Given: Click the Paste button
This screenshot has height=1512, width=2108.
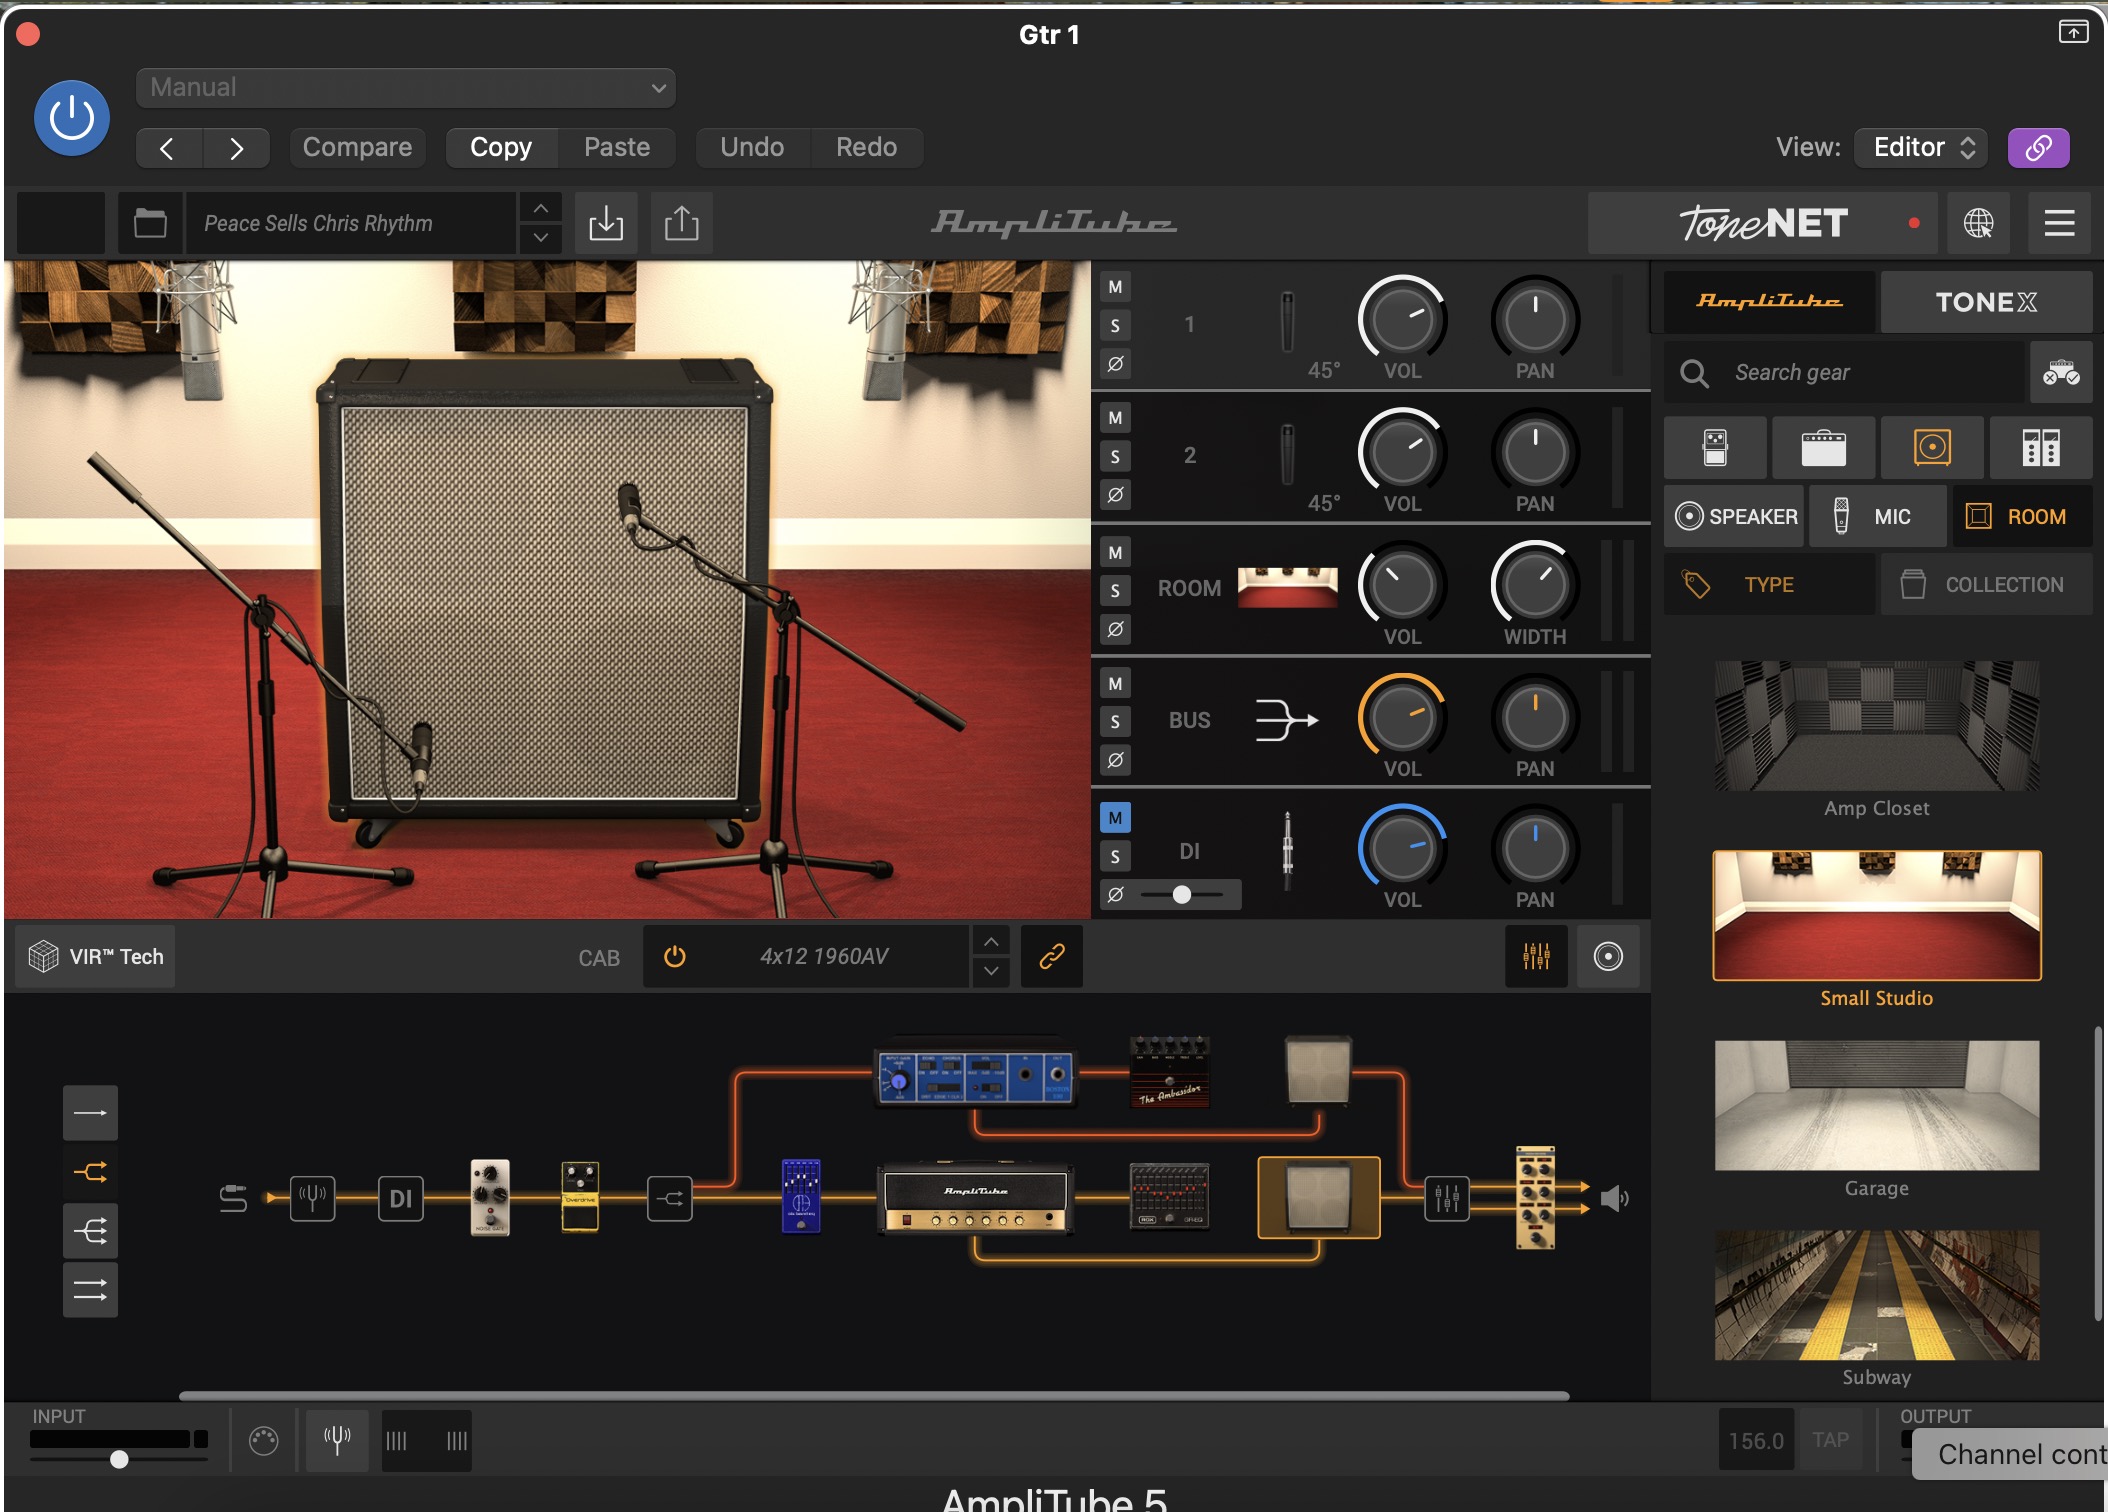Looking at the screenshot, I should click(617, 147).
